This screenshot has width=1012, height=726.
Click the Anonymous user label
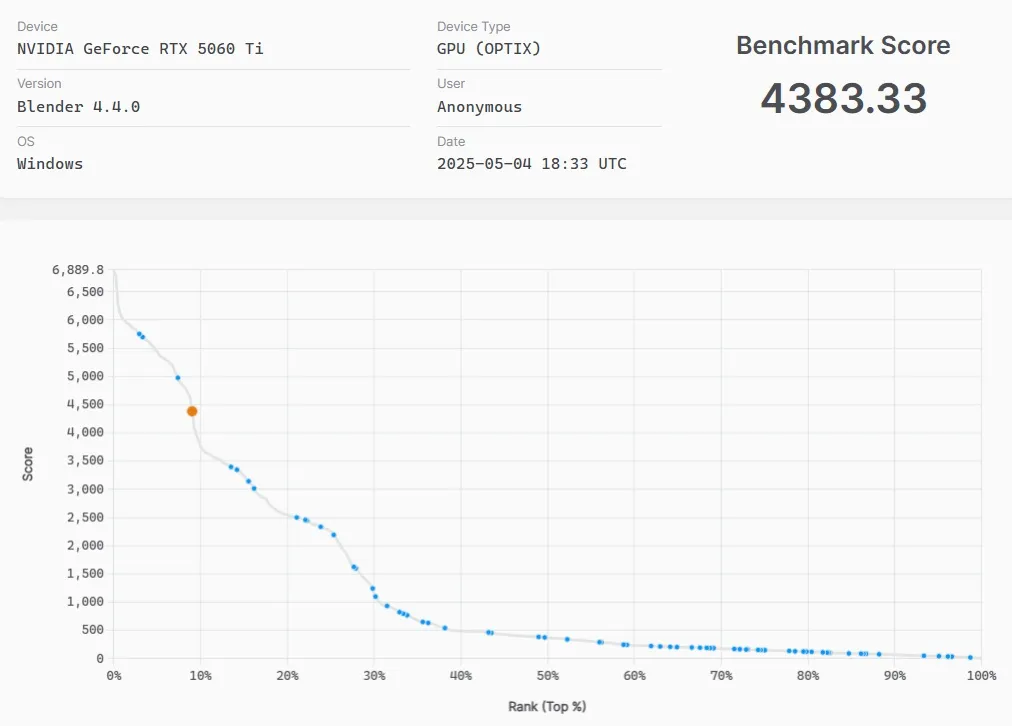pos(480,106)
